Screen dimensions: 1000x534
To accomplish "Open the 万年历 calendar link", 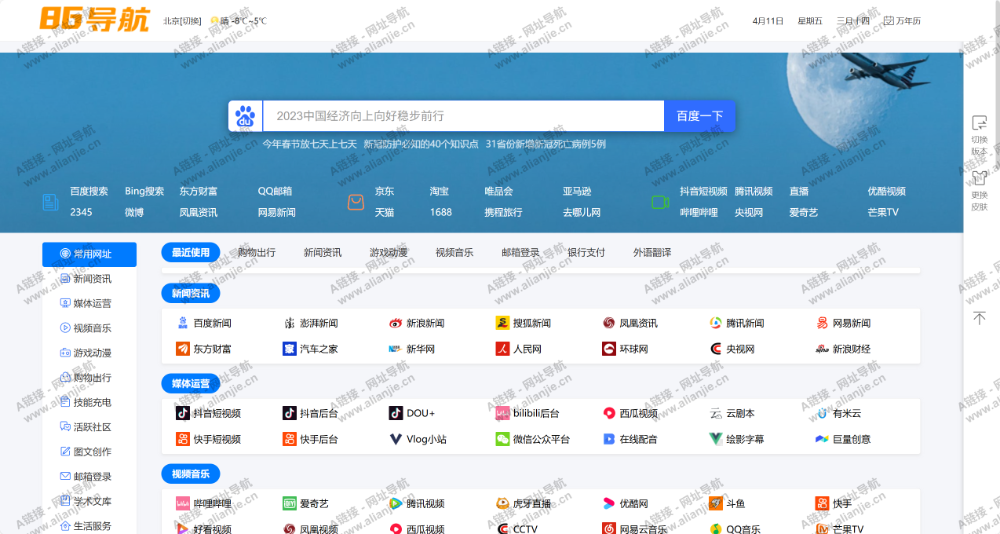I will tap(902, 21).
